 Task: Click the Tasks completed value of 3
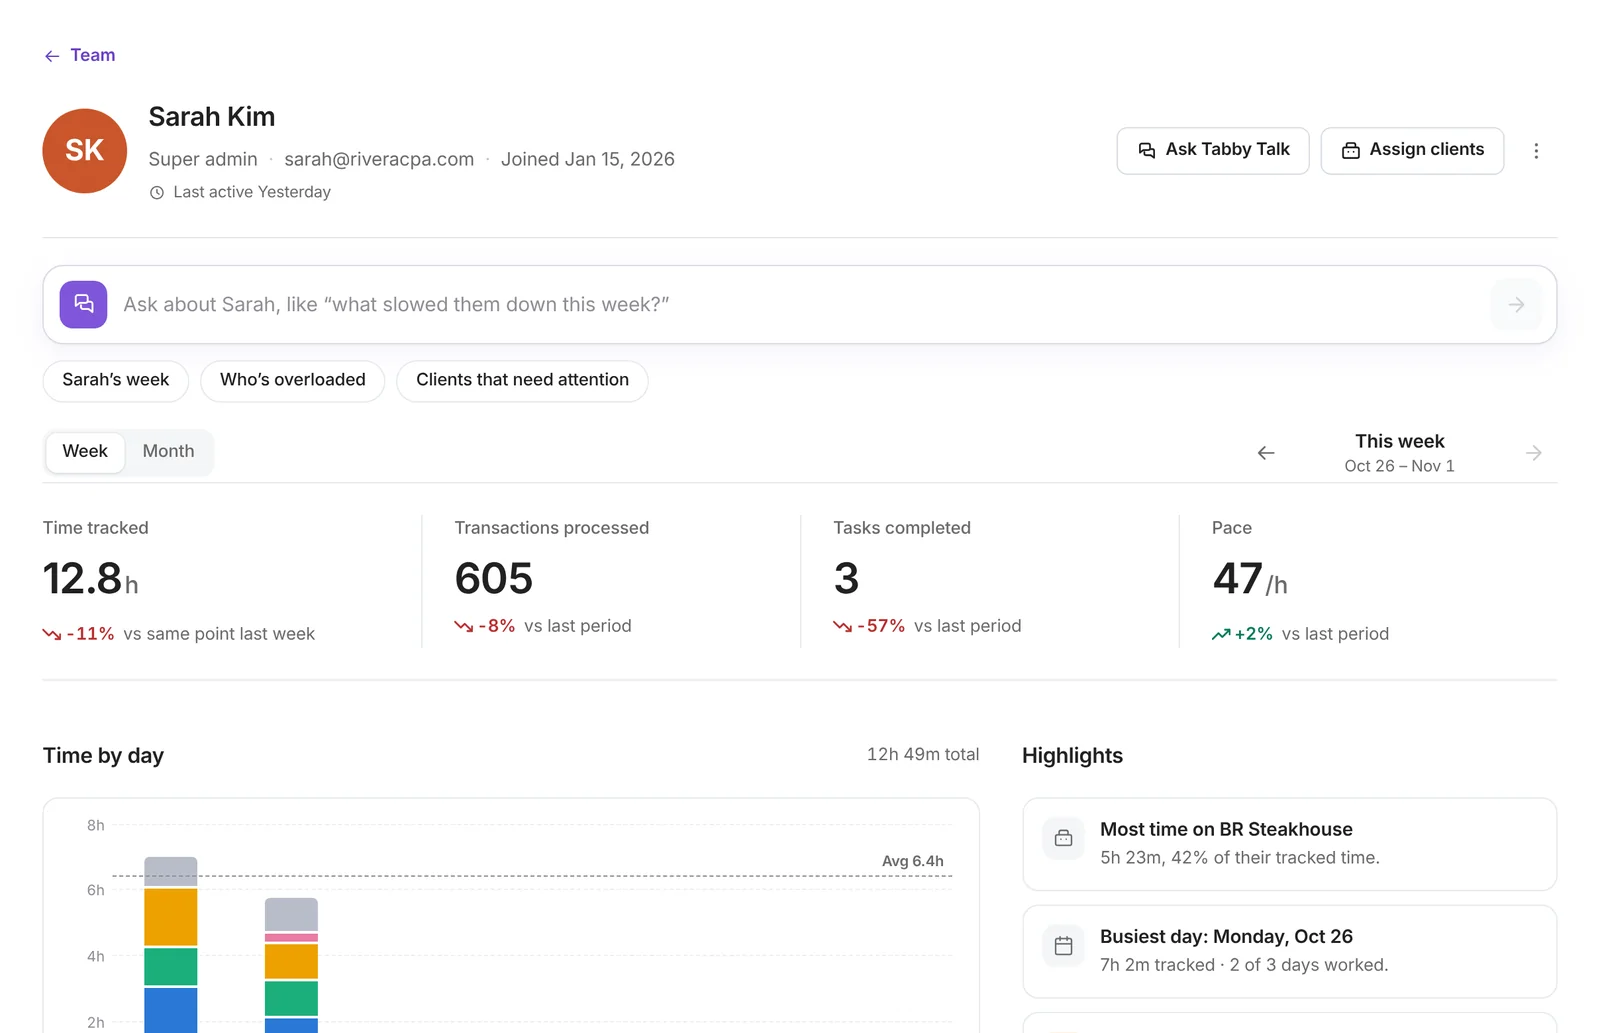point(846,579)
